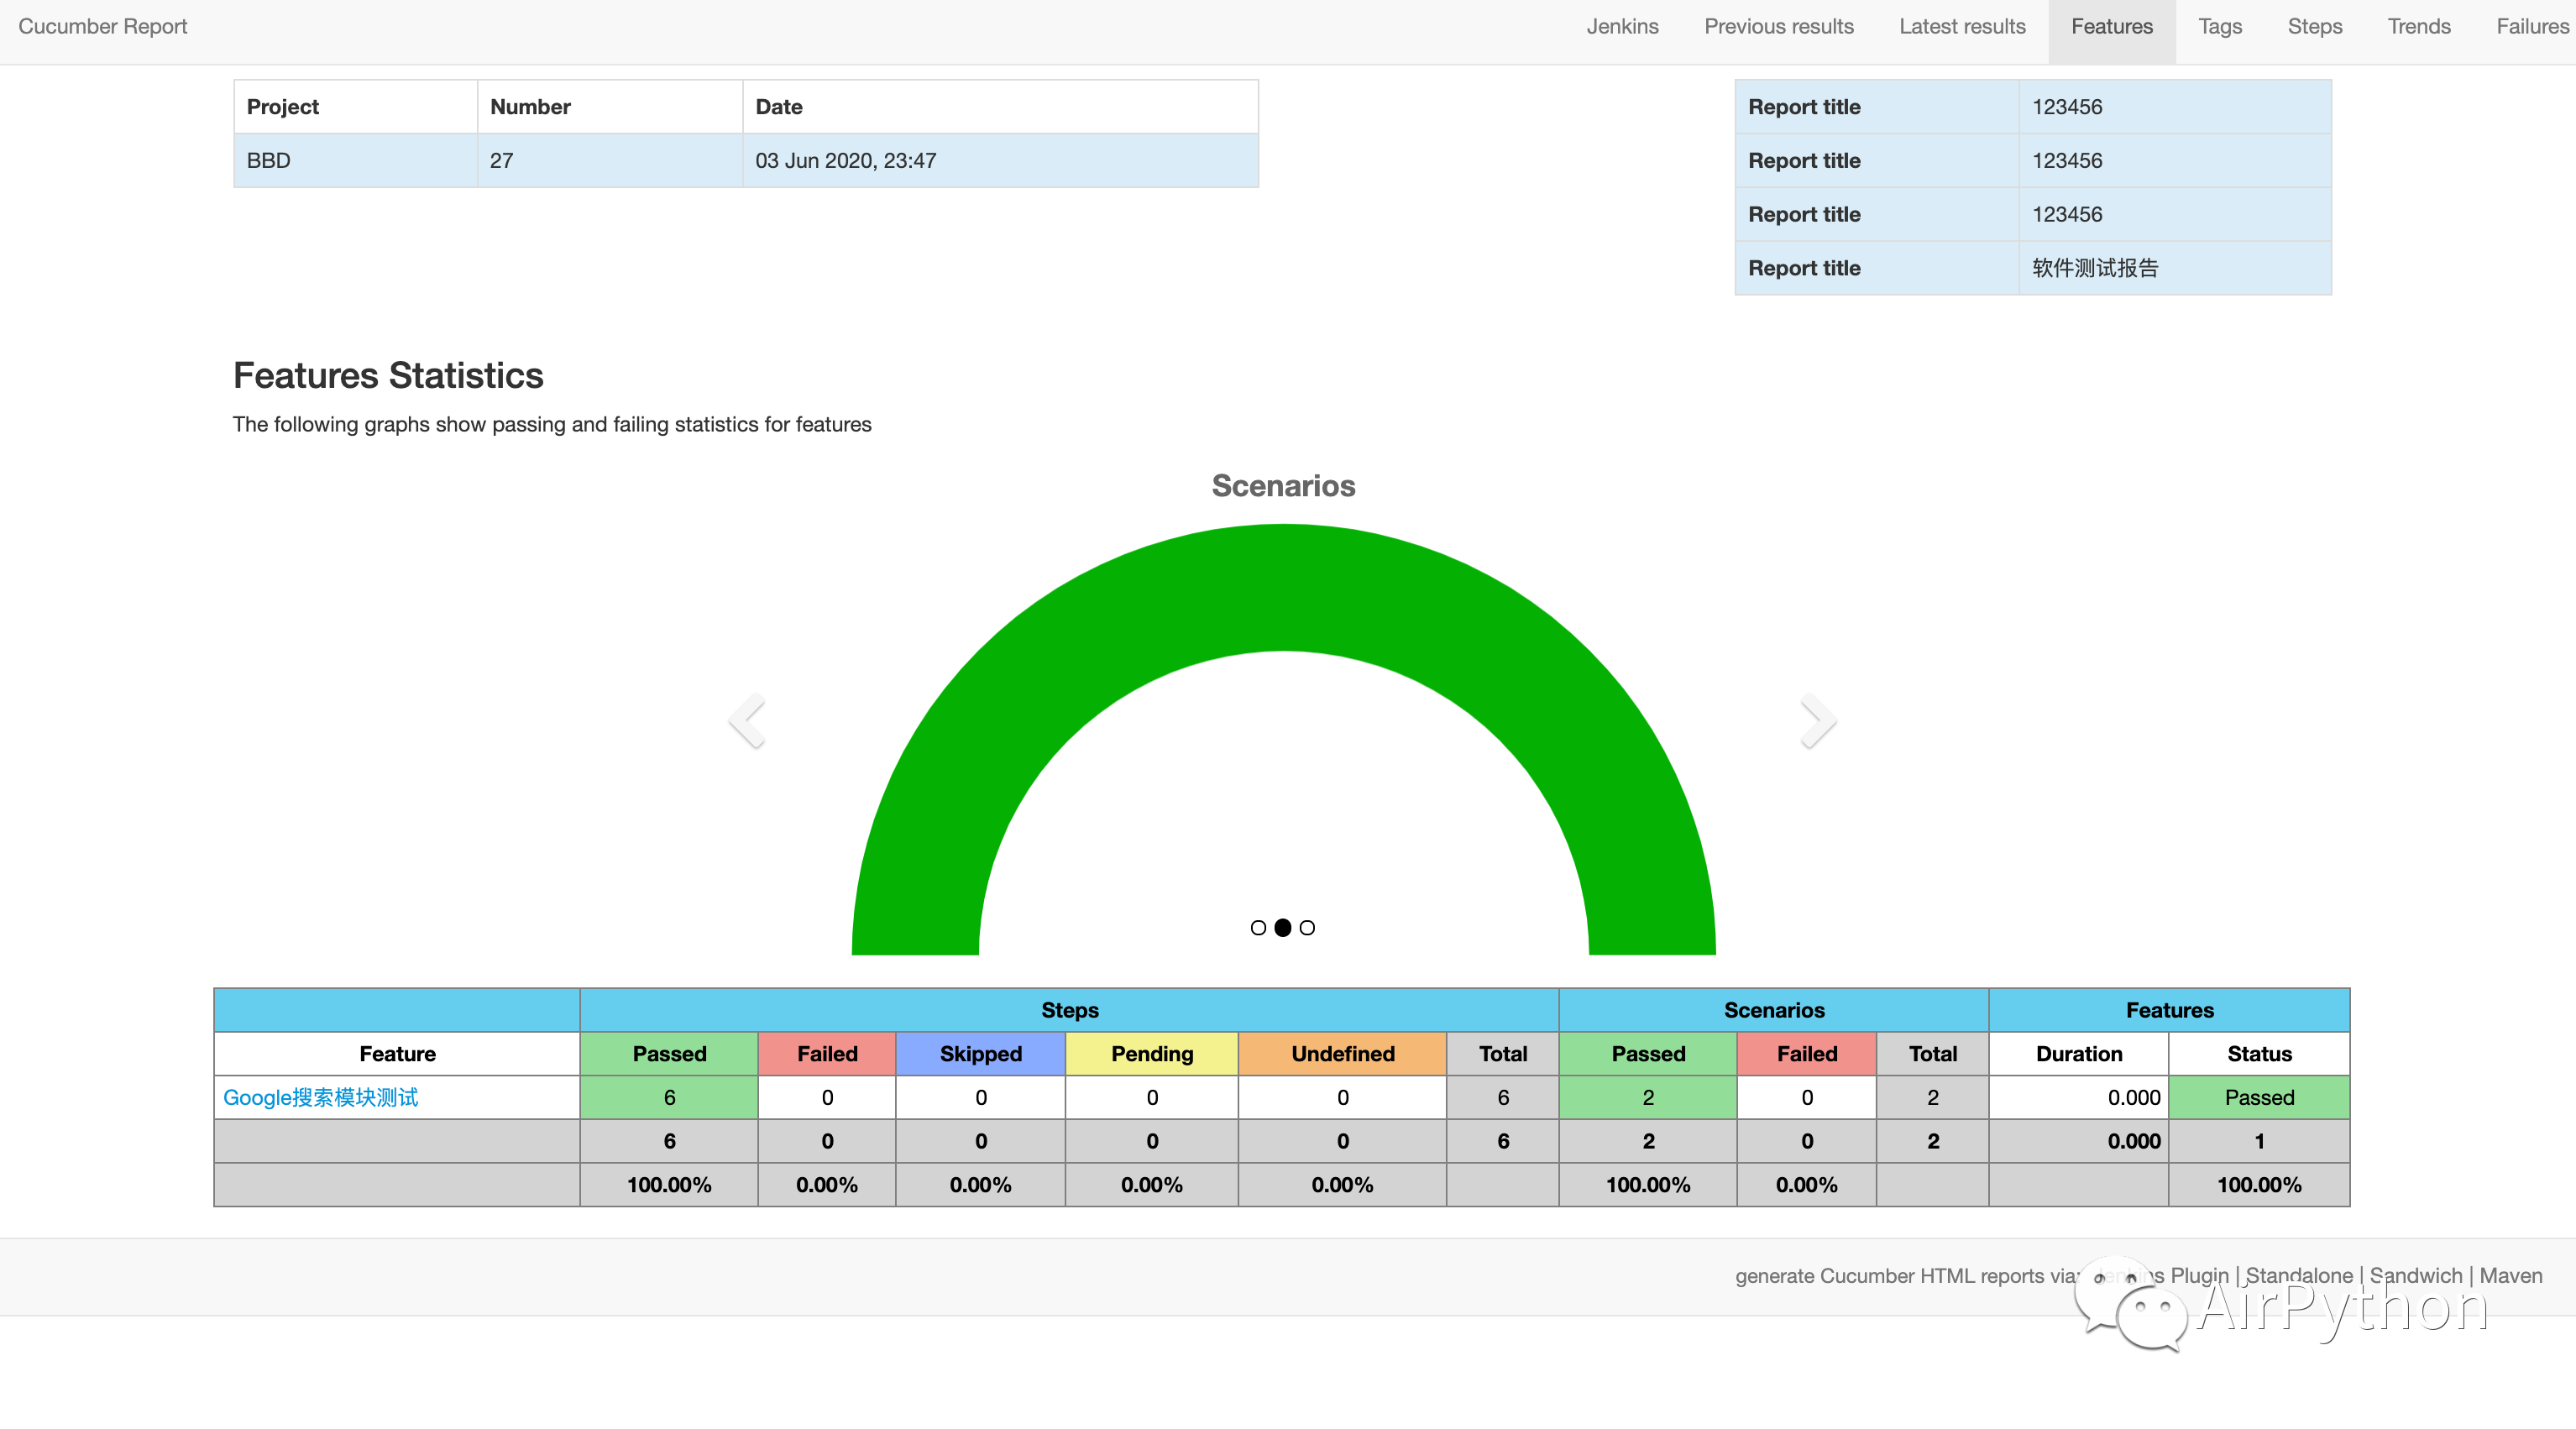Open the Failures tab
The height and width of the screenshot is (1429, 2576).
pos(2531,27)
